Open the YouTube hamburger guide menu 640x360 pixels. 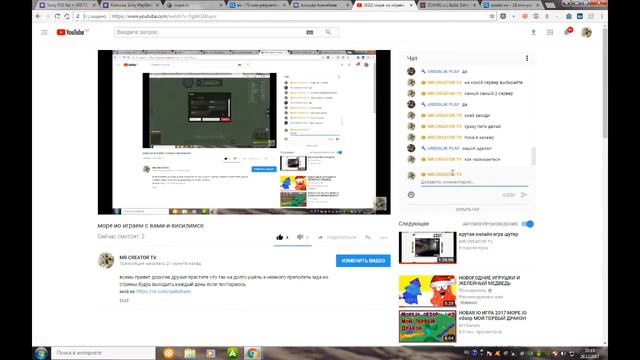(44, 32)
